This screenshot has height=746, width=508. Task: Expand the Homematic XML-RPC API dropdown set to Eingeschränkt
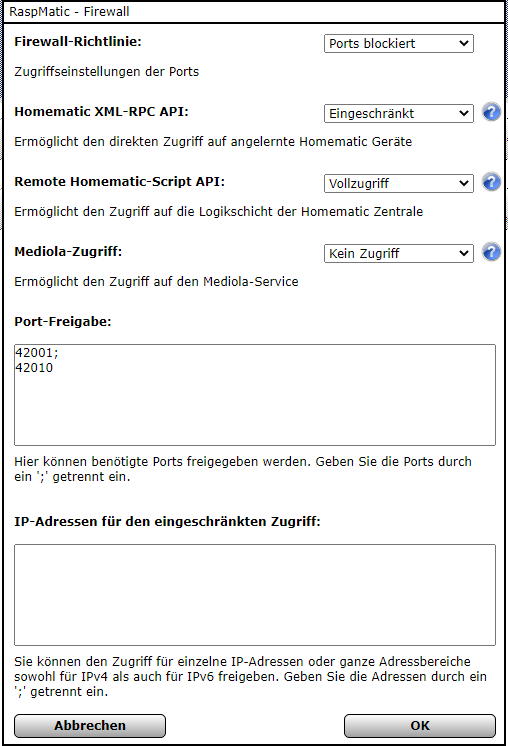coord(399,113)
